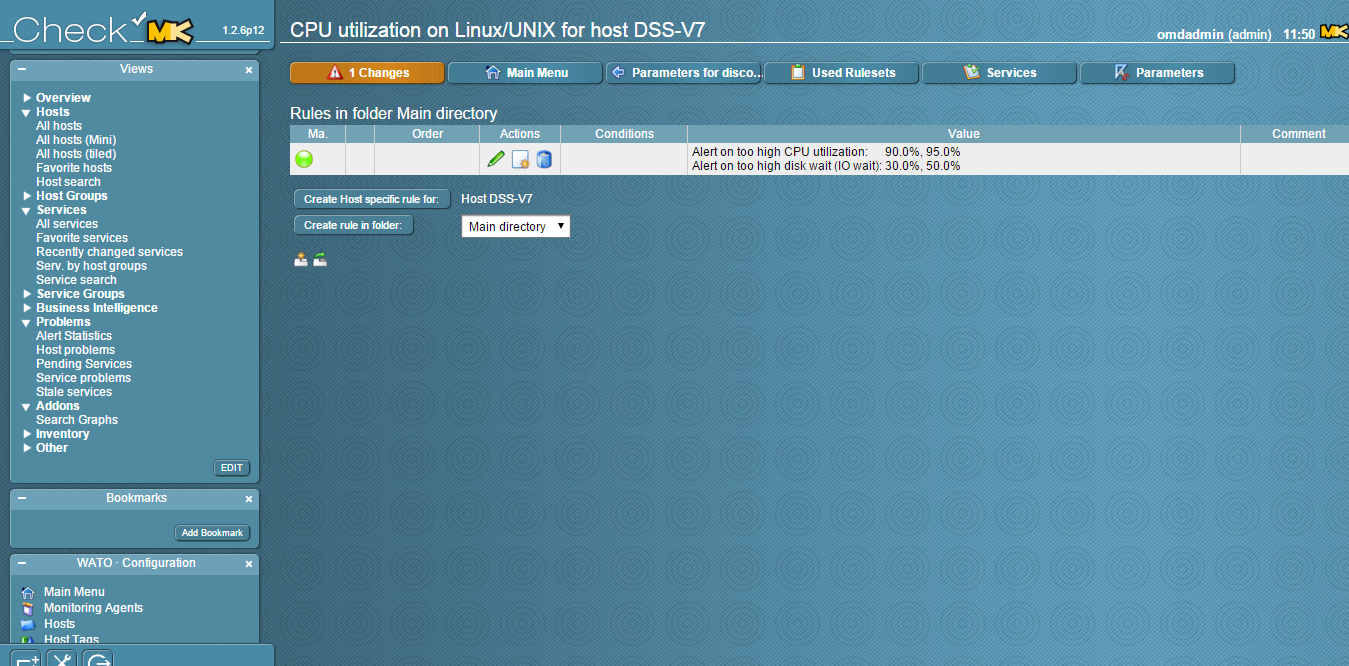Image resolution: width=1349 pixels, height=666 pixels.
Task: Minimize the WATO Configuration snapin
Action: [22, 564]
